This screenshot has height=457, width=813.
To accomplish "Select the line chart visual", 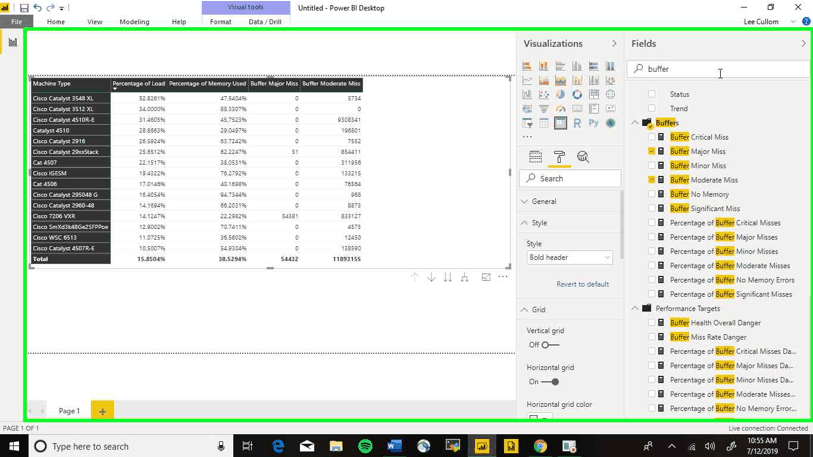I will tap(527, 80).
